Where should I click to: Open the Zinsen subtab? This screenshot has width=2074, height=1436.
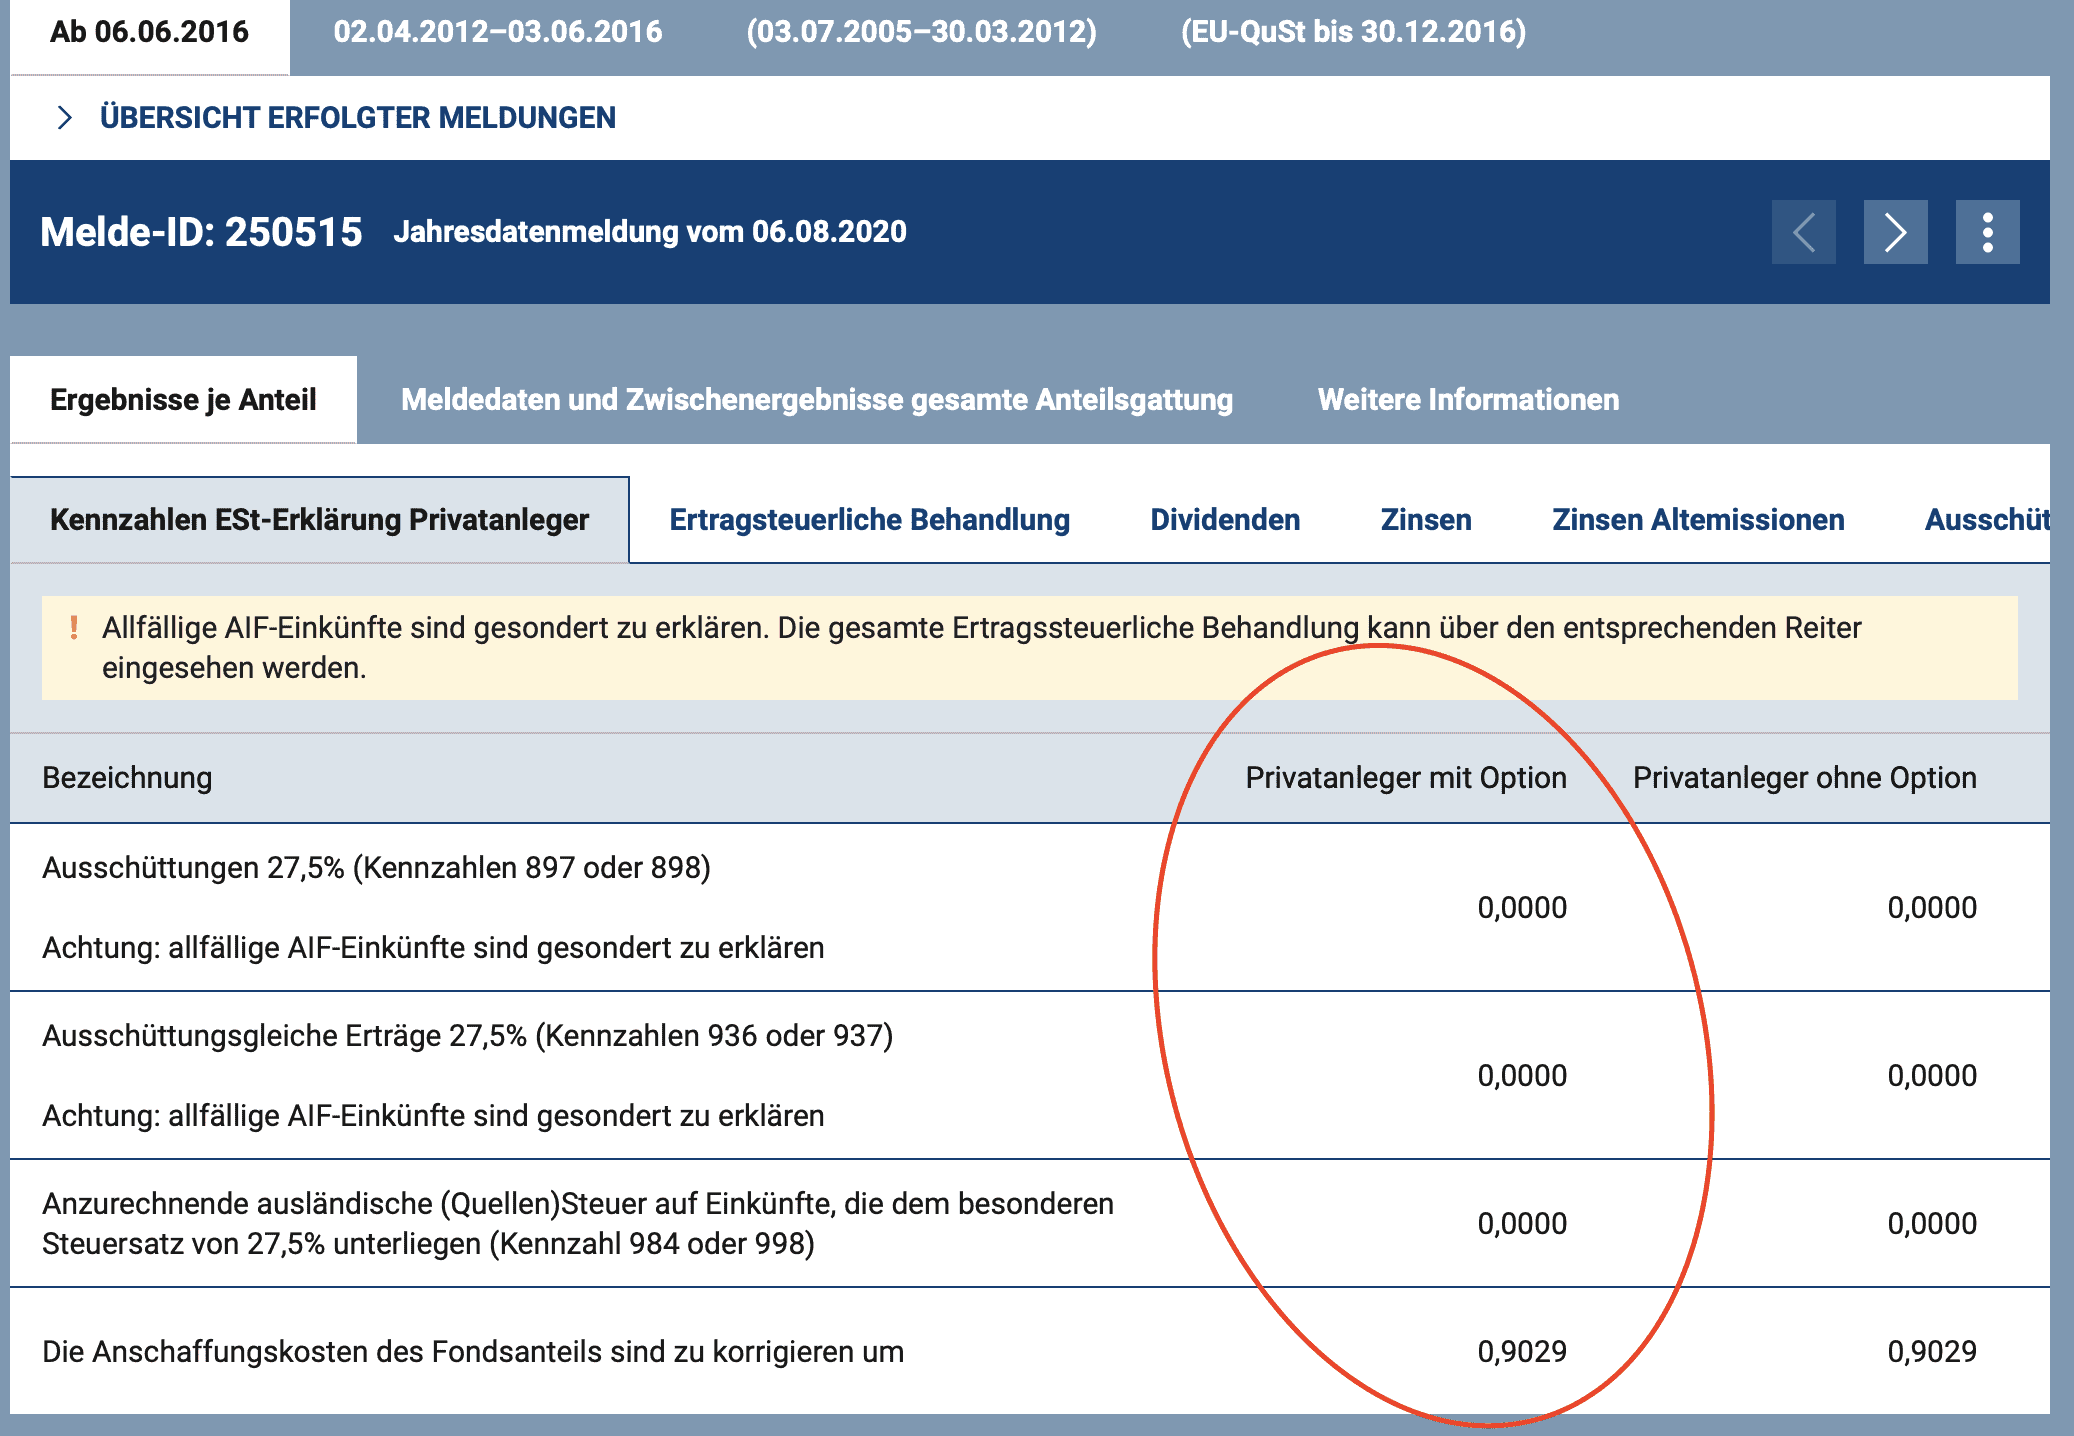pyautogui.click(x=1425, y=520)
